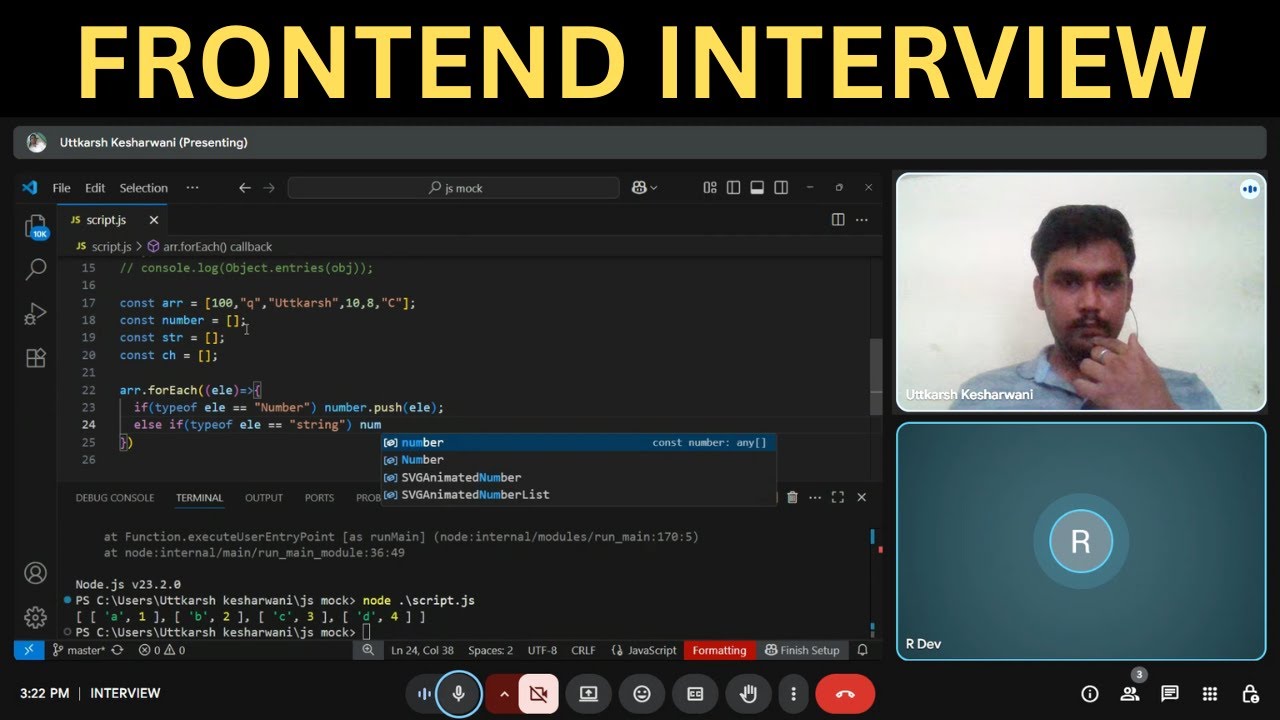
Task: Open Search in the activity bar
Action: 36,269
